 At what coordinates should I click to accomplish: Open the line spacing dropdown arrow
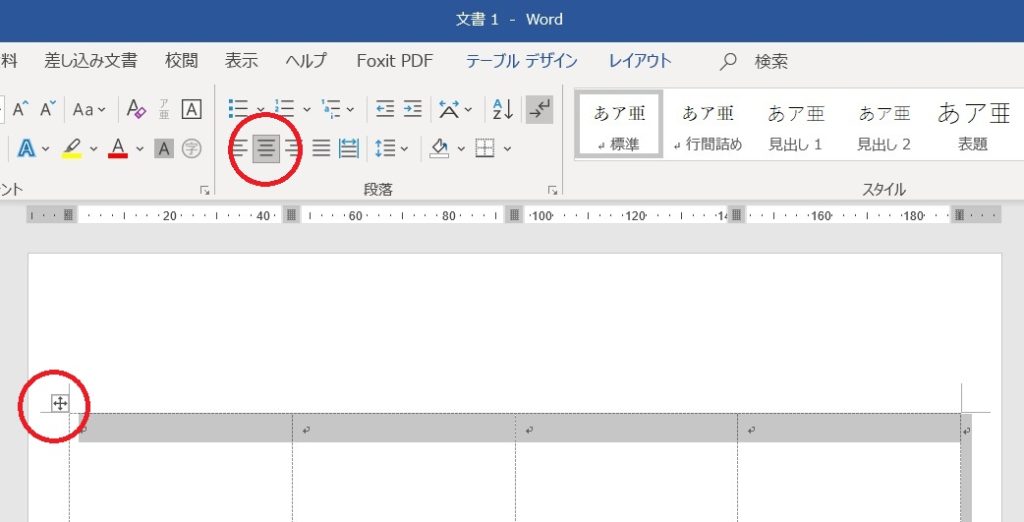pyautogui.click(x=404, y=150)
